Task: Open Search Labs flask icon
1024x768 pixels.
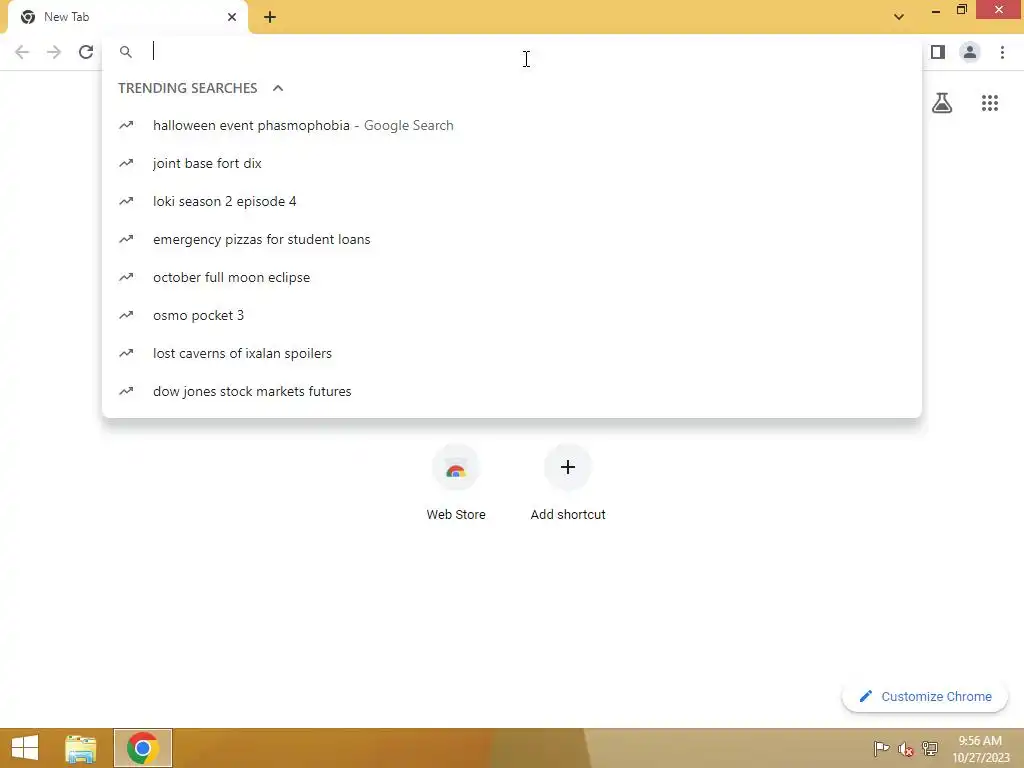Action: click(x=942, y=103)
